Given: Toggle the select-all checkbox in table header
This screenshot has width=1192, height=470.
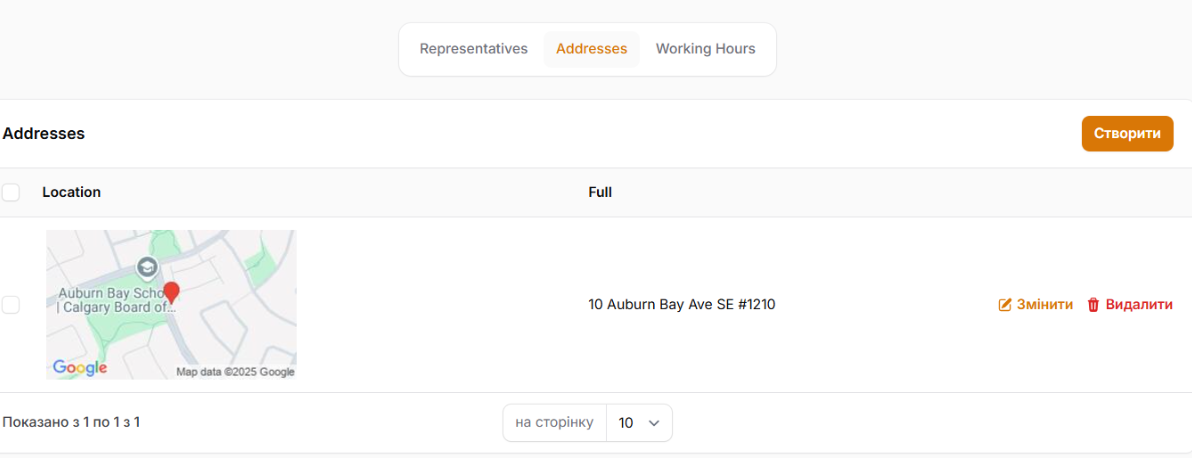Looking at the screenshot, I should (11, 192).
